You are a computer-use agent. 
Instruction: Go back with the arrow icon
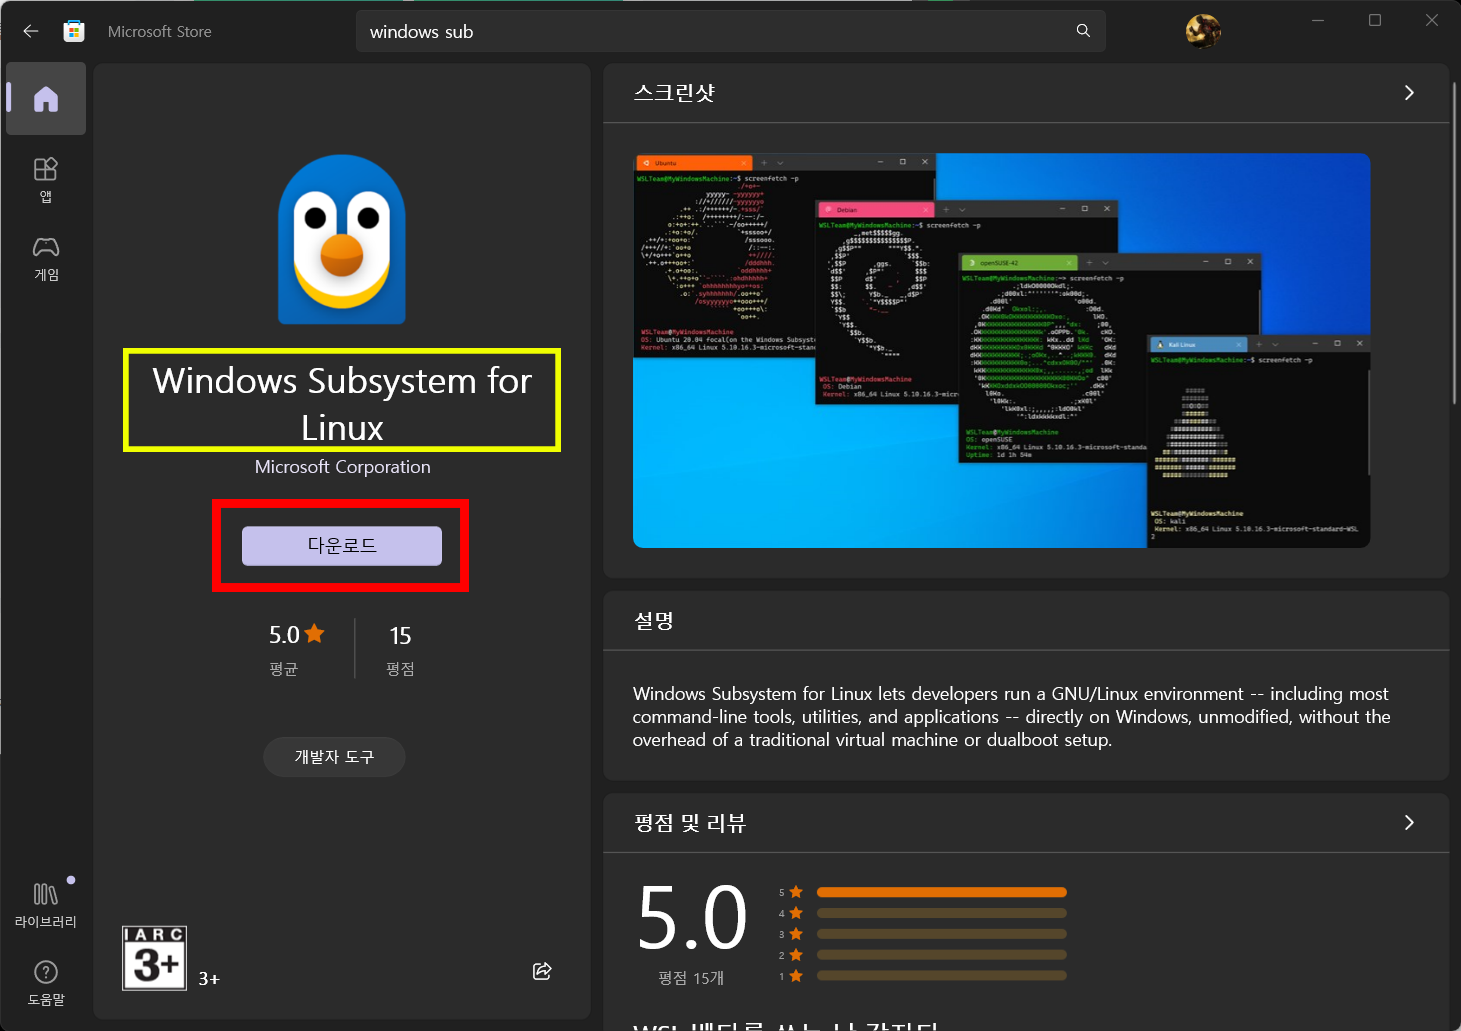(x=31, y=31)
